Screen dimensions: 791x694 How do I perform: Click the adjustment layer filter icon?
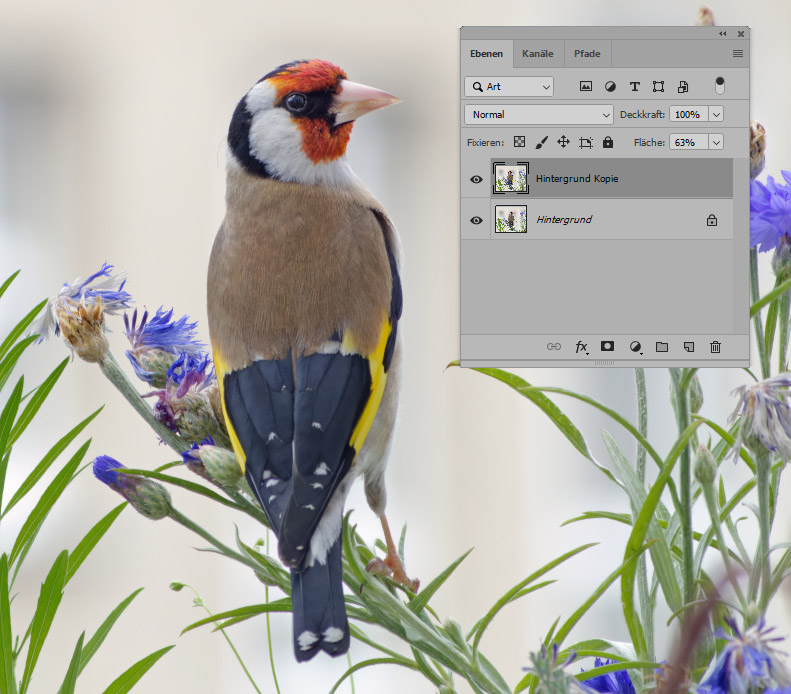(610, 87)
